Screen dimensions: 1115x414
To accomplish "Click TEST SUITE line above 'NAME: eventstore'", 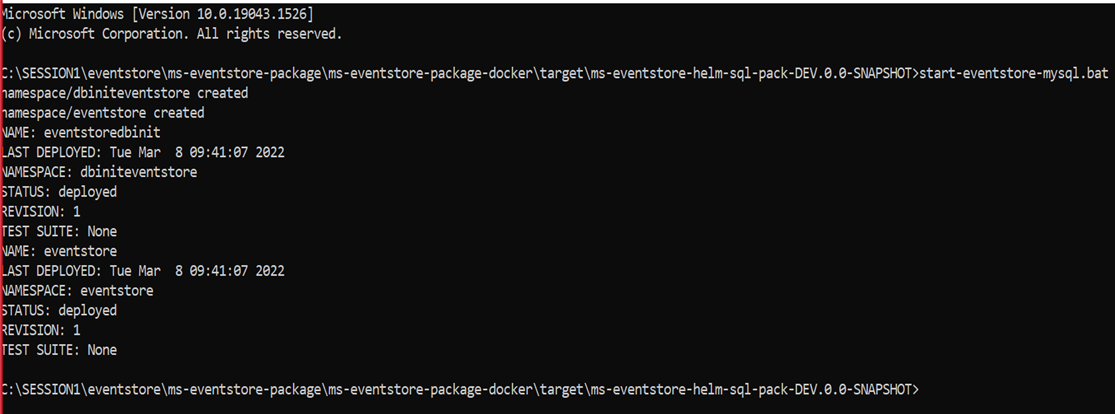I will tap(59, 231).
